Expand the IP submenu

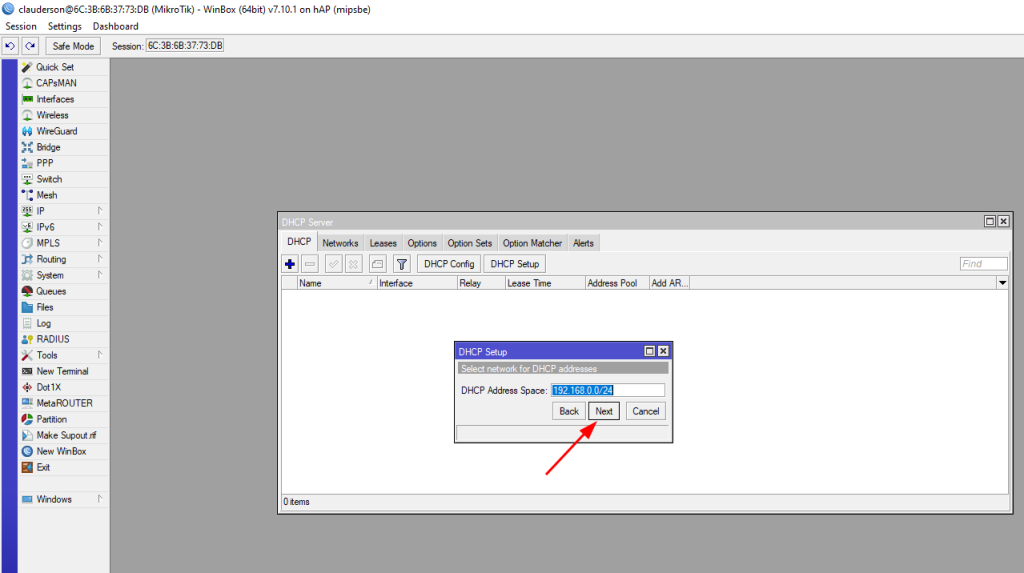tap(40, 211)
